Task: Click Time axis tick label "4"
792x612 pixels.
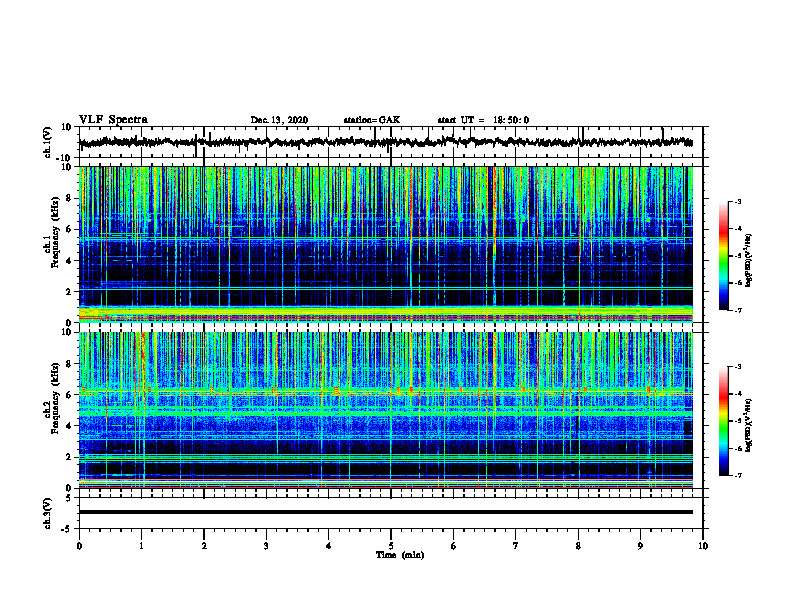Action: (328, 546)
